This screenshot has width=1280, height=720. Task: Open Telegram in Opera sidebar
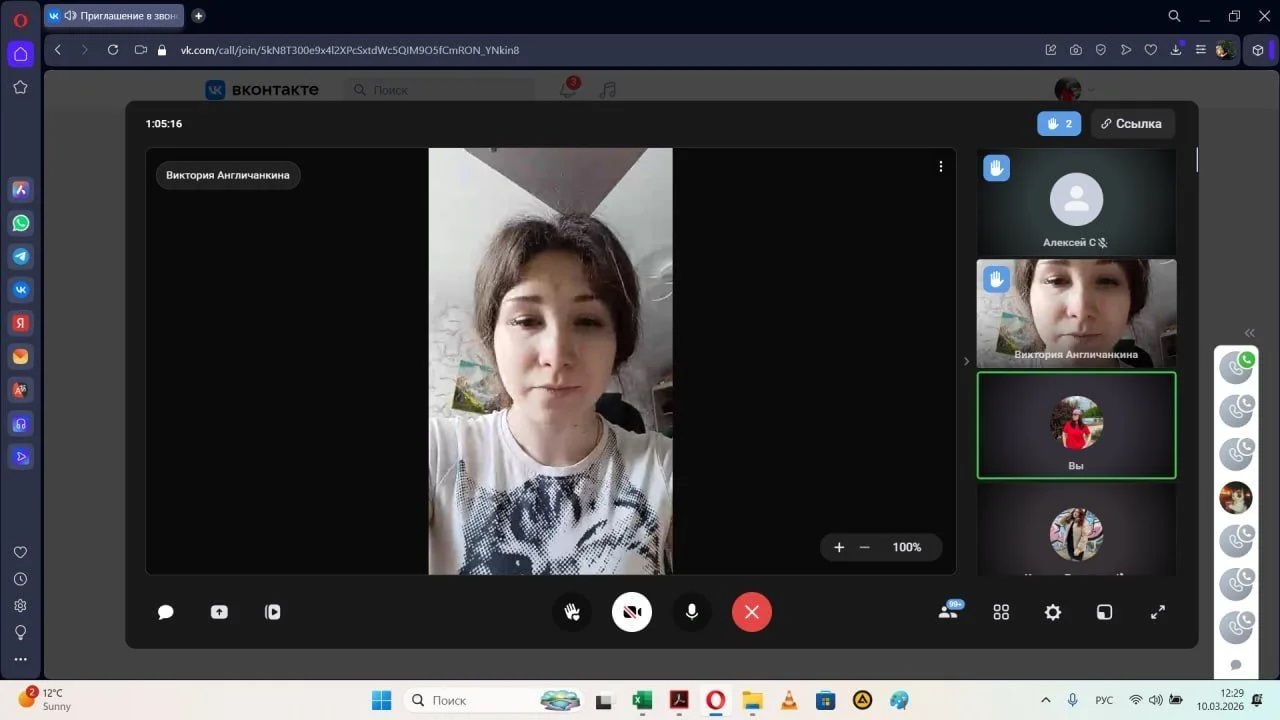(20, 257)
